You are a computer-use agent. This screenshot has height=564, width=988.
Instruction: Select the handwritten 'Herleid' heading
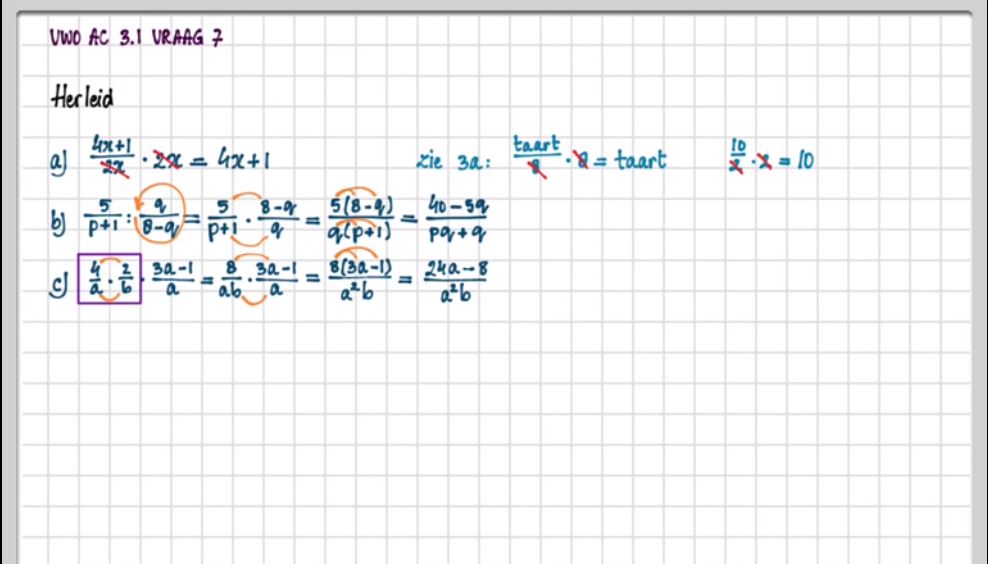pos(81,98)
